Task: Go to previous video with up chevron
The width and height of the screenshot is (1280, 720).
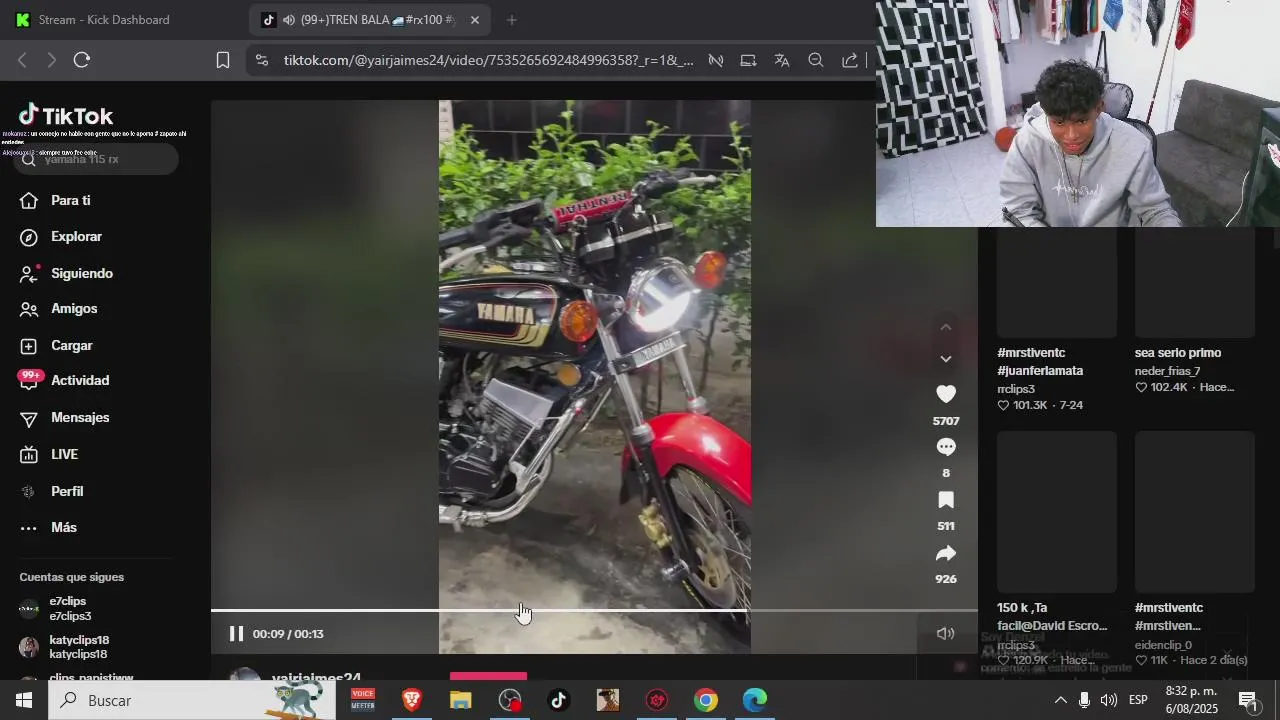Action: coord(946,327)
